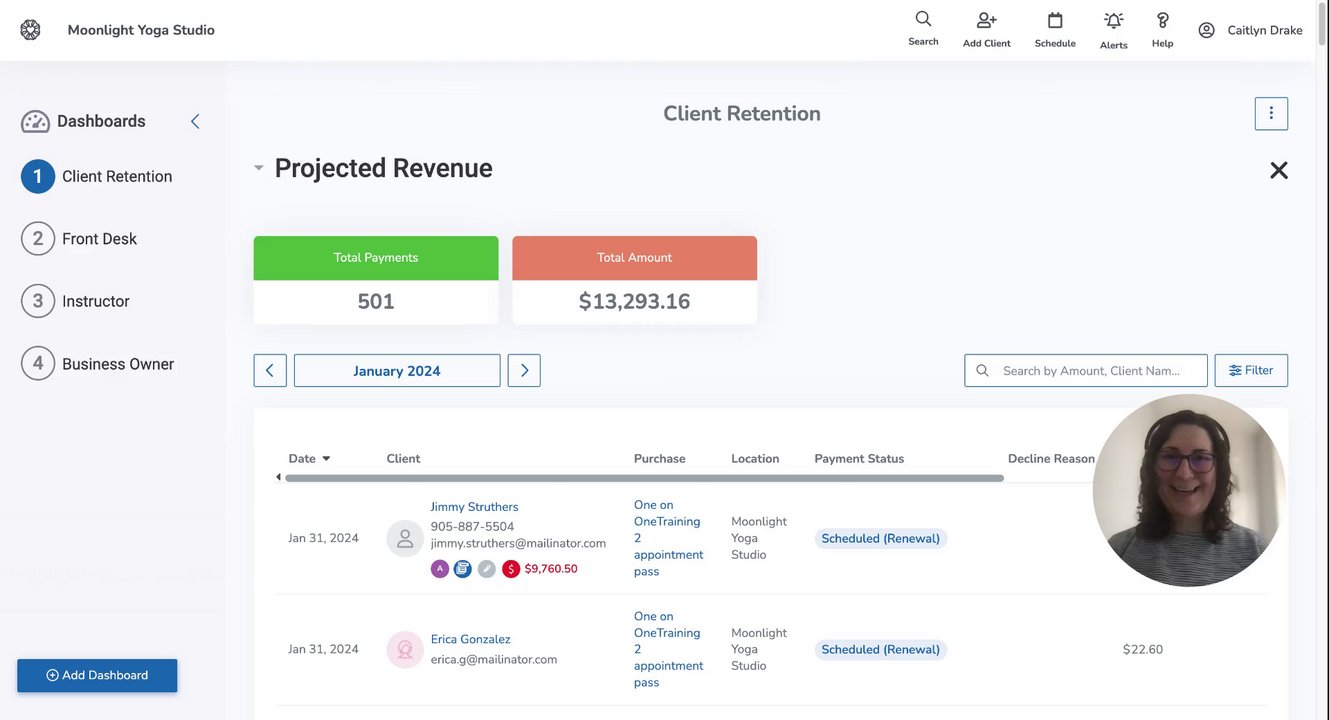Click the purple A badge under Jimmy Struthers
This screenshot has height=720, width=1329.
(439, 569)
